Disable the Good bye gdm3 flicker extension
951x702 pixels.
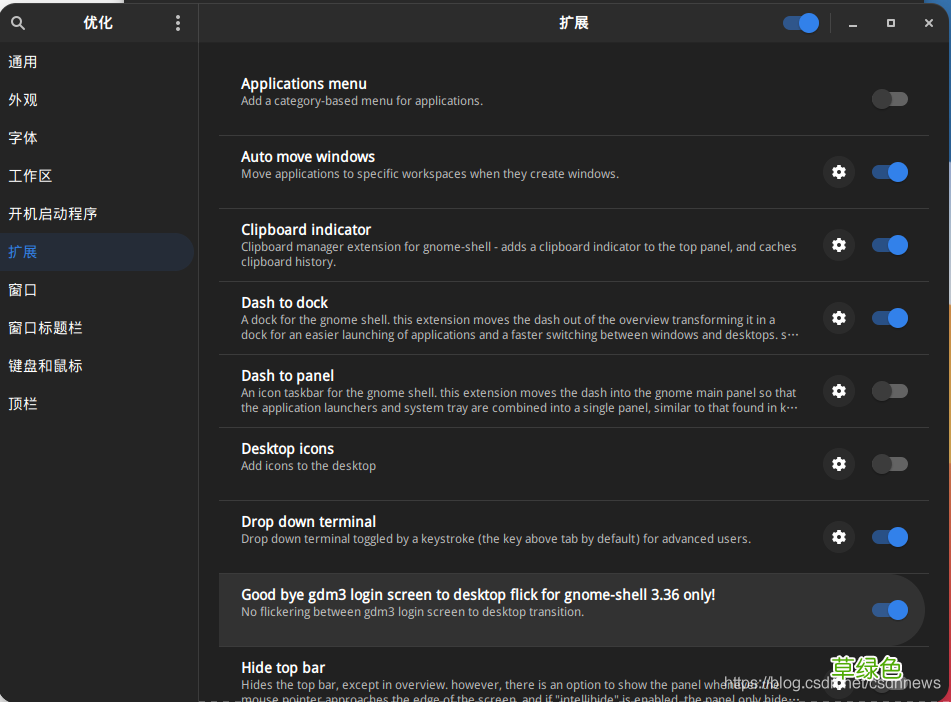(x=889, y=610)
